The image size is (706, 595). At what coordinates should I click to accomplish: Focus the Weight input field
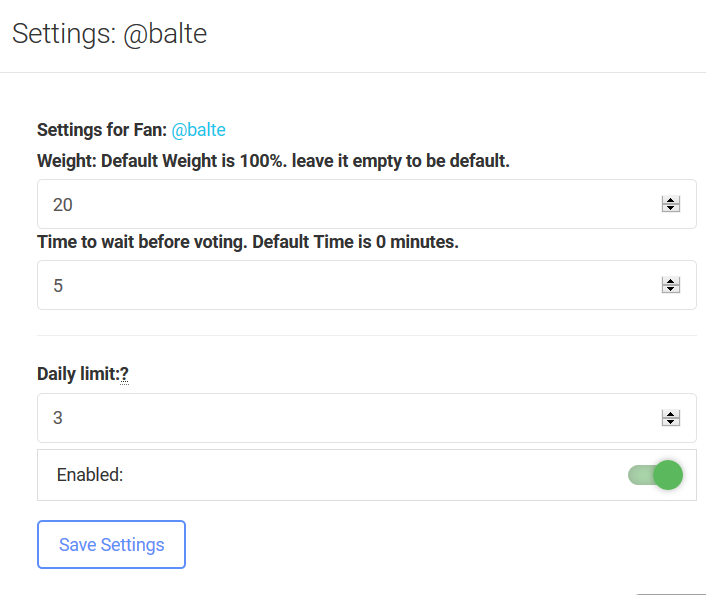coord(340,204)
